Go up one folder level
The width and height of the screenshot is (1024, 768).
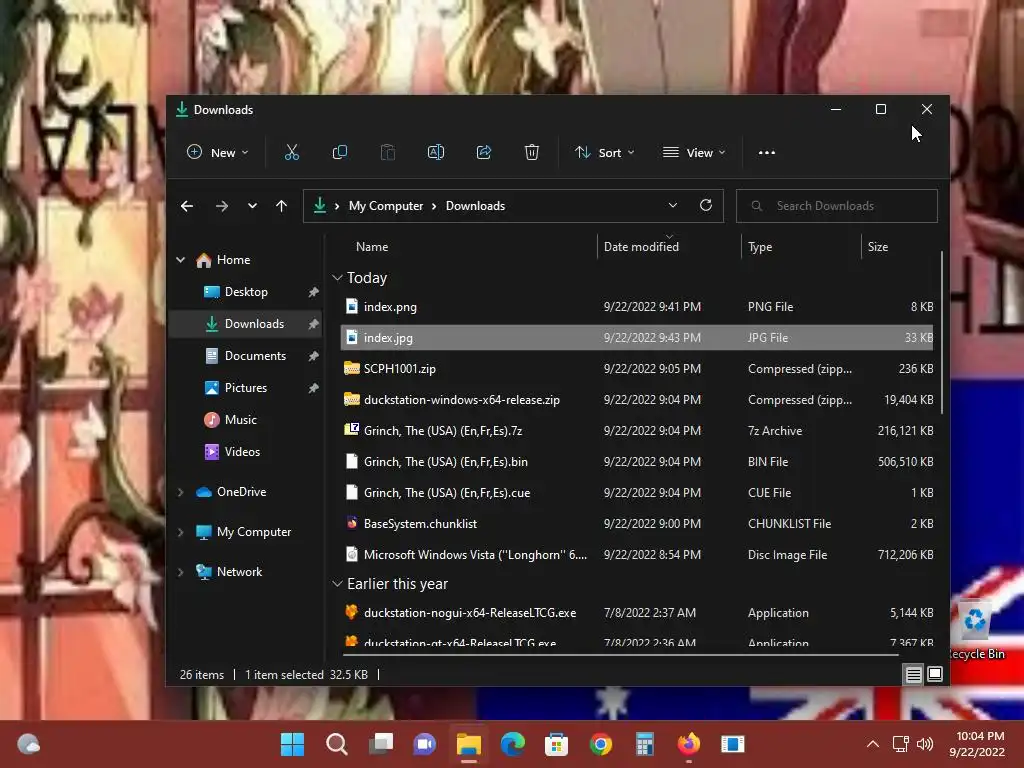[x=281, y=206]
